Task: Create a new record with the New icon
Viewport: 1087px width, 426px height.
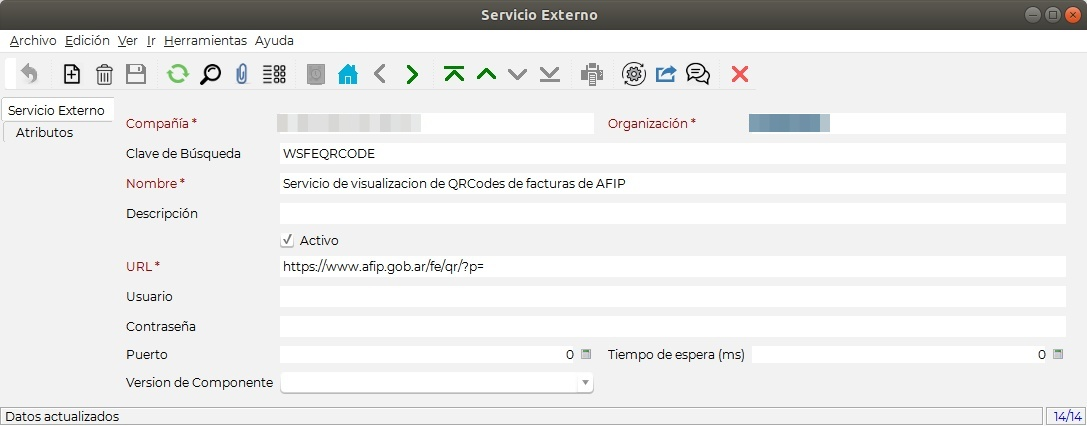Action: [x=72, y=74]
